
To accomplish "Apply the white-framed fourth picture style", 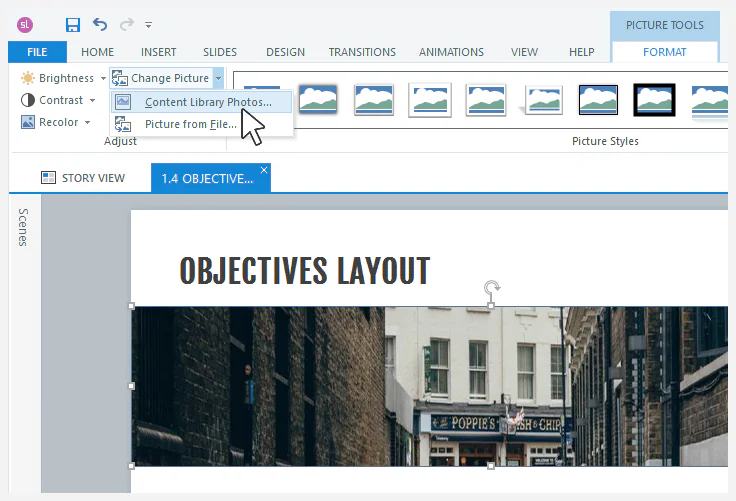I will [430, 100].
